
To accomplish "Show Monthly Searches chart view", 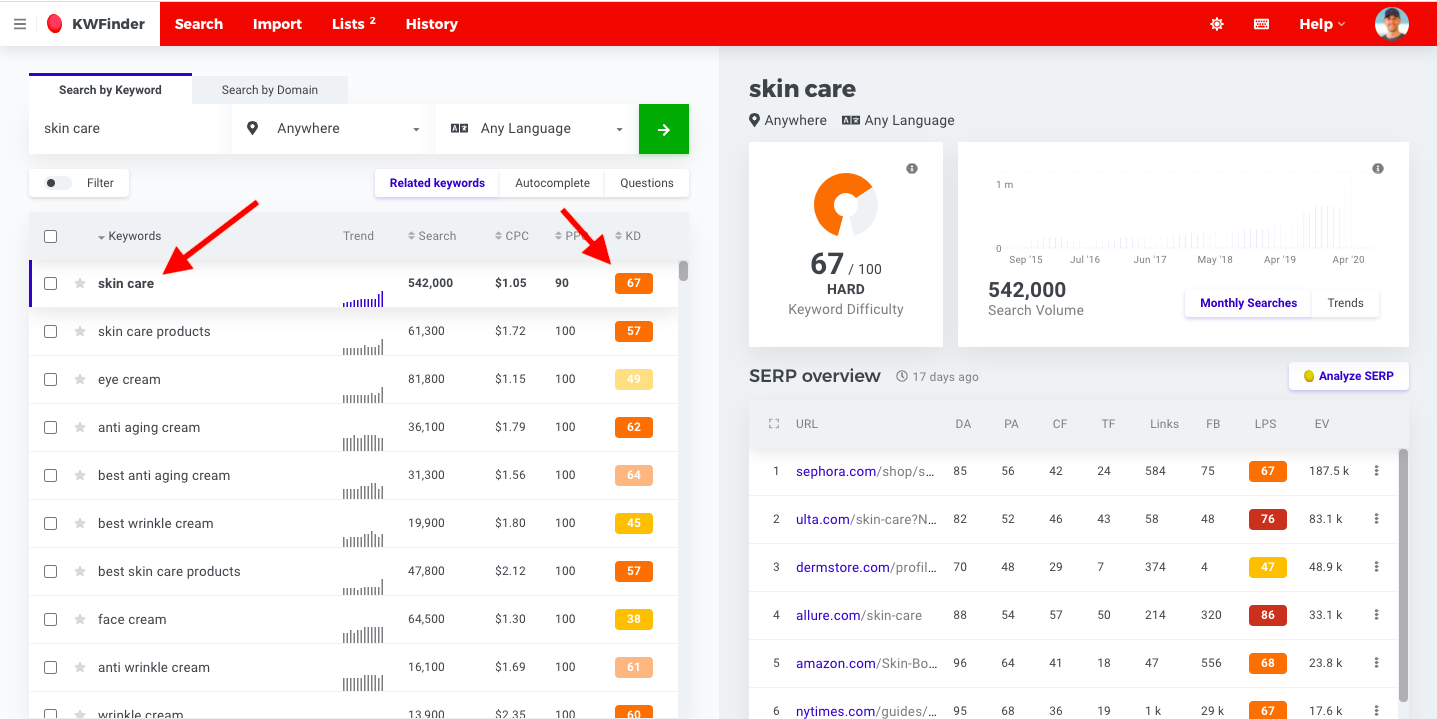I will pos(1248,303).
